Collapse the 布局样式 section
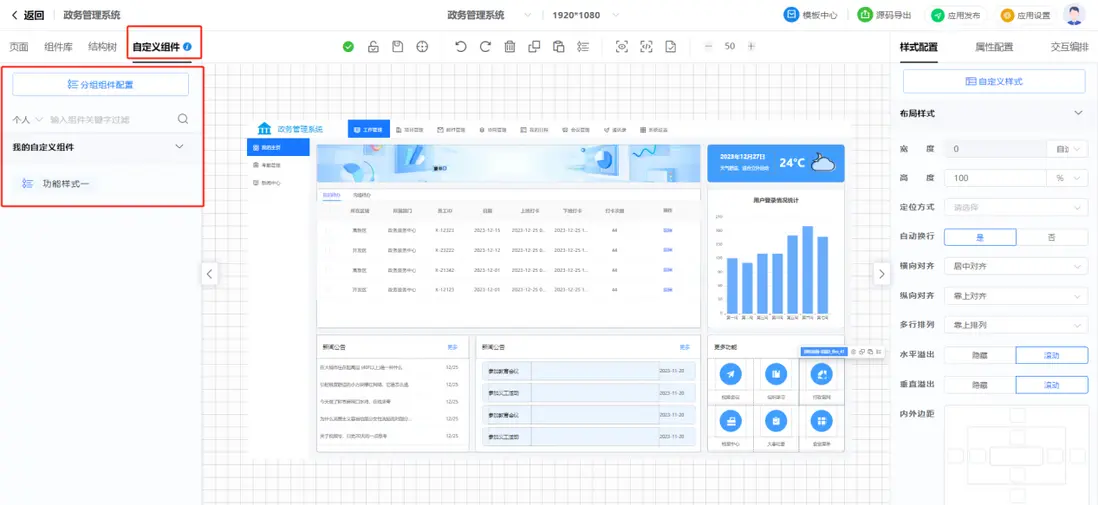Image resolution: width=1098 pixels, height=505 pixels. 1078,113
